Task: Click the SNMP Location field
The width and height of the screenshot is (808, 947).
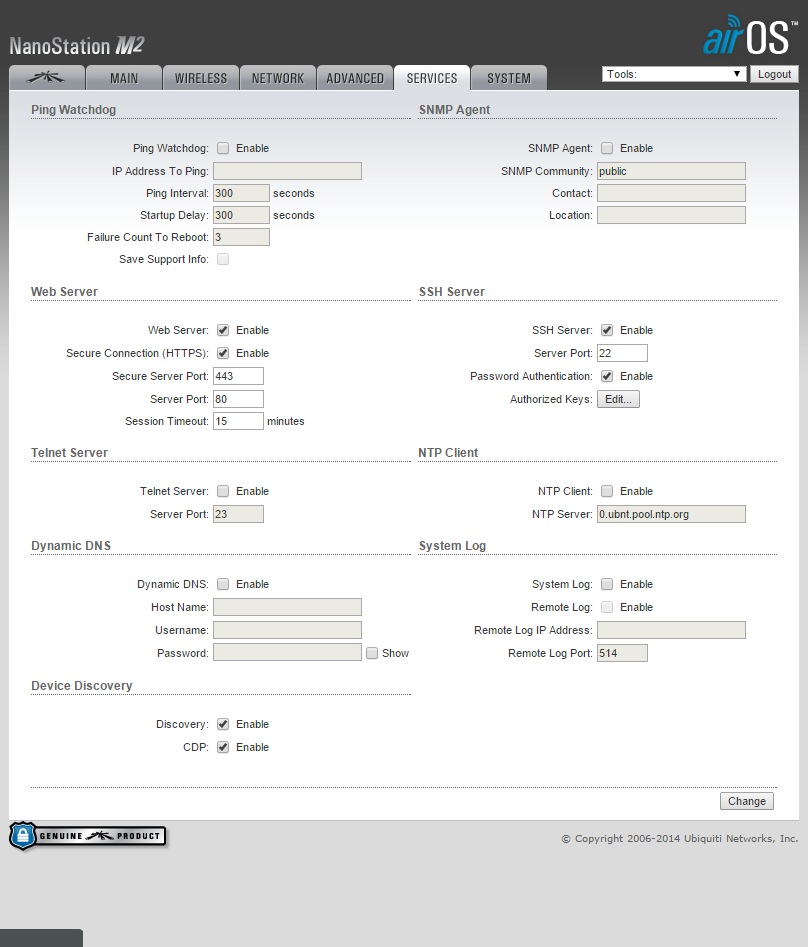Action: tap(672, 215)
